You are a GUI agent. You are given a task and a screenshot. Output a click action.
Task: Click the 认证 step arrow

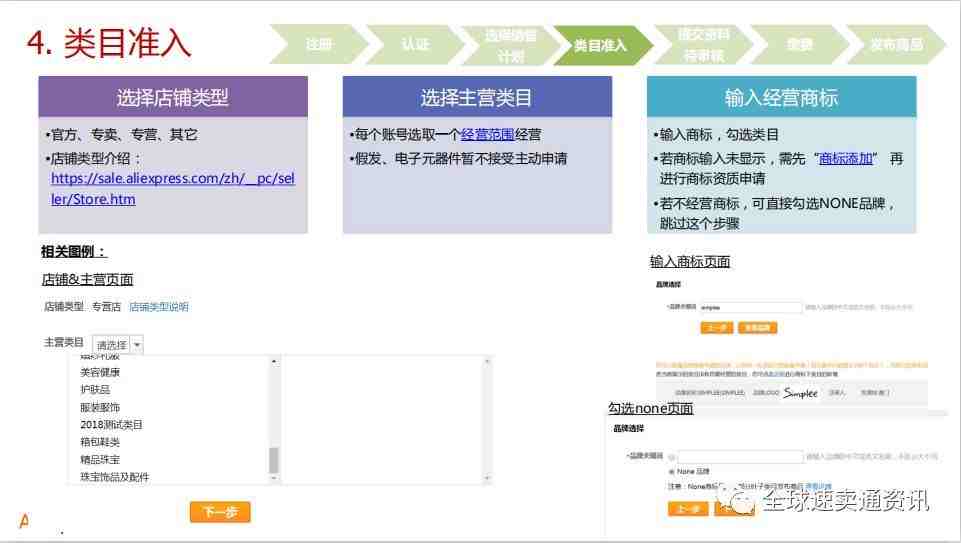pyautogui.click(x=415, y=44)
